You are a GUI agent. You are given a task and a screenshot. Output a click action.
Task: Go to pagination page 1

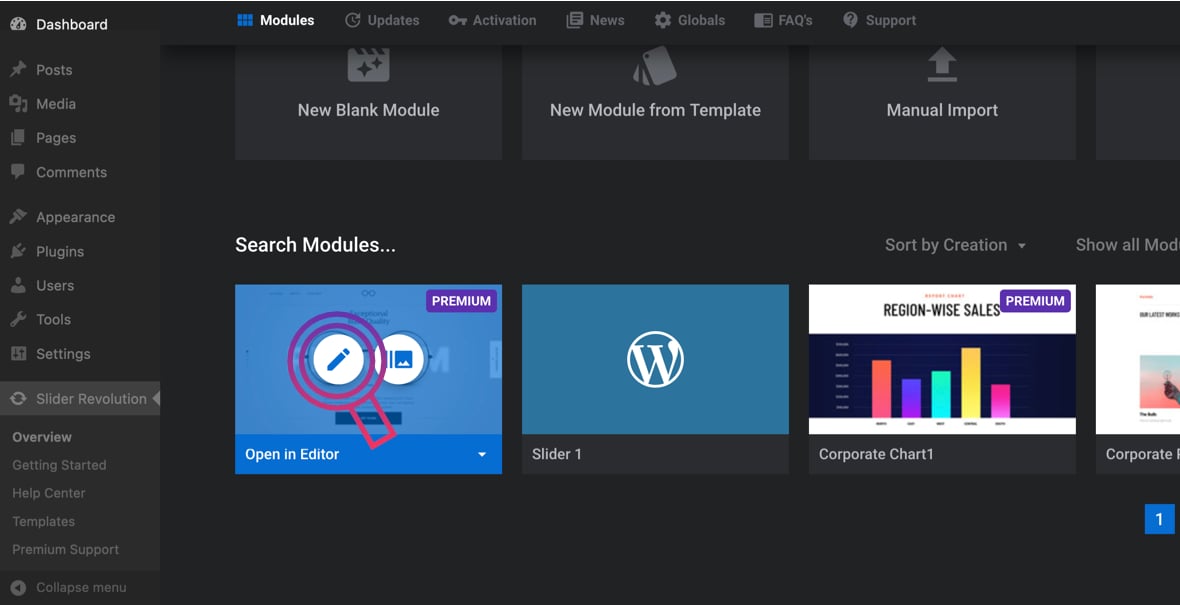(x=1159, y=519)
